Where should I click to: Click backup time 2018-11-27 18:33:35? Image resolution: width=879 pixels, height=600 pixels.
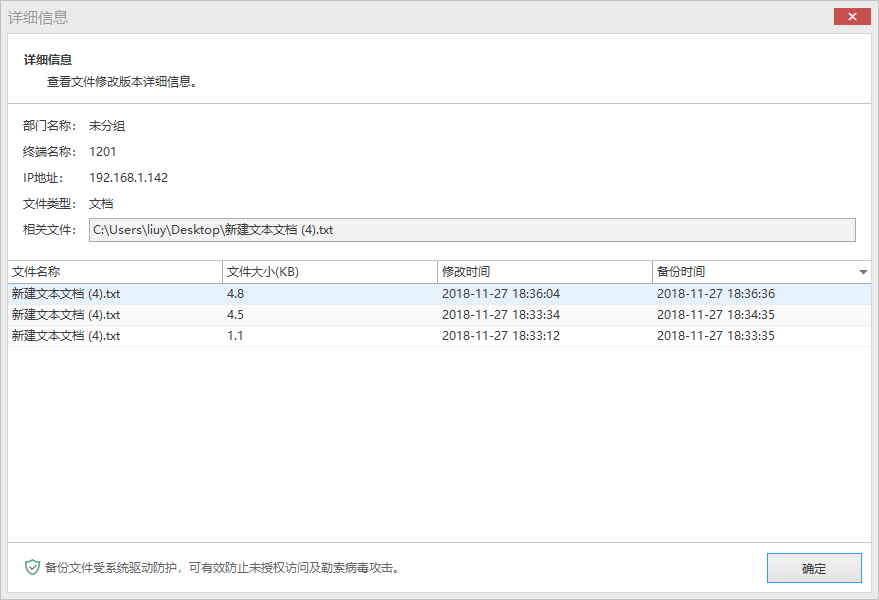[715, 336]
